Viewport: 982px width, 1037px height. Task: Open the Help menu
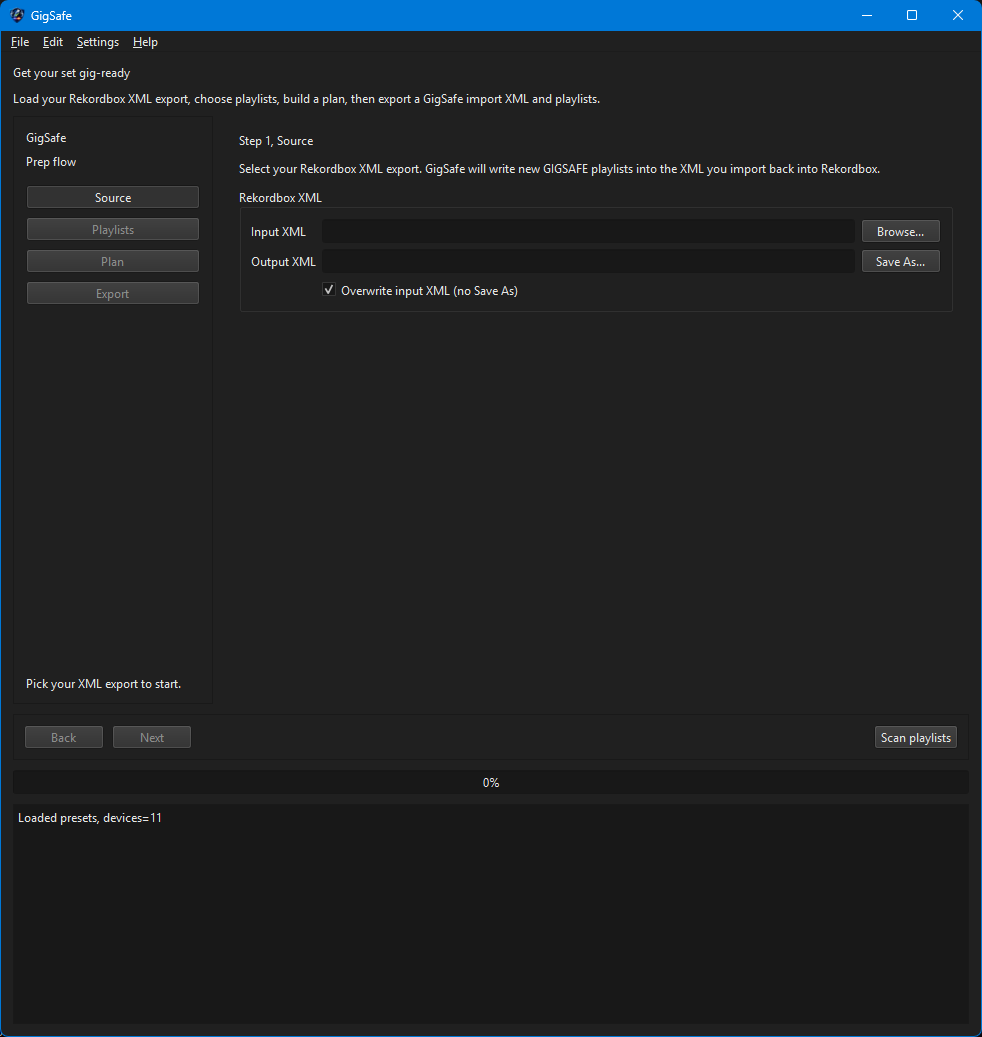point(145,42)
